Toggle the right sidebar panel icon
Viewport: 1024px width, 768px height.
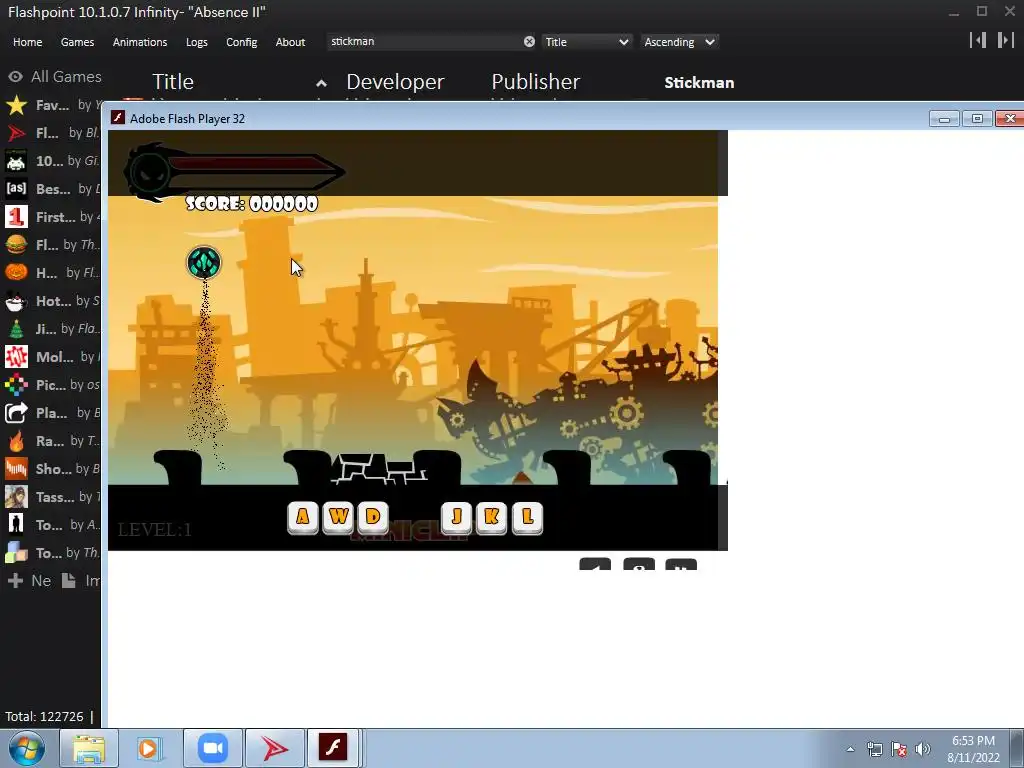[1005, 40]
